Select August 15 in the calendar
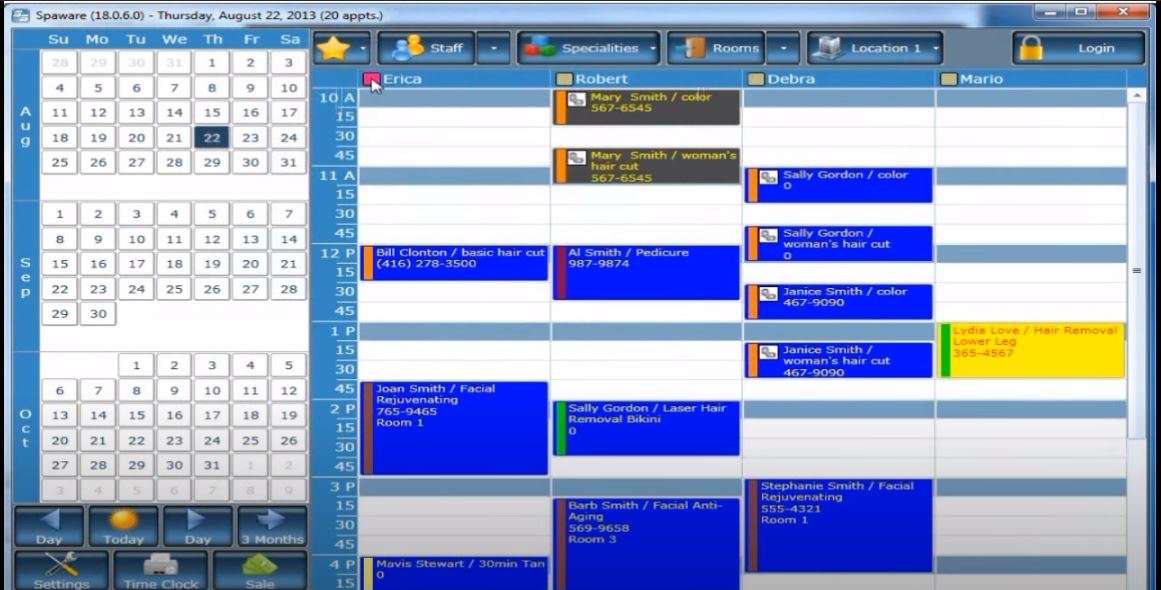 tap(213, 113)
